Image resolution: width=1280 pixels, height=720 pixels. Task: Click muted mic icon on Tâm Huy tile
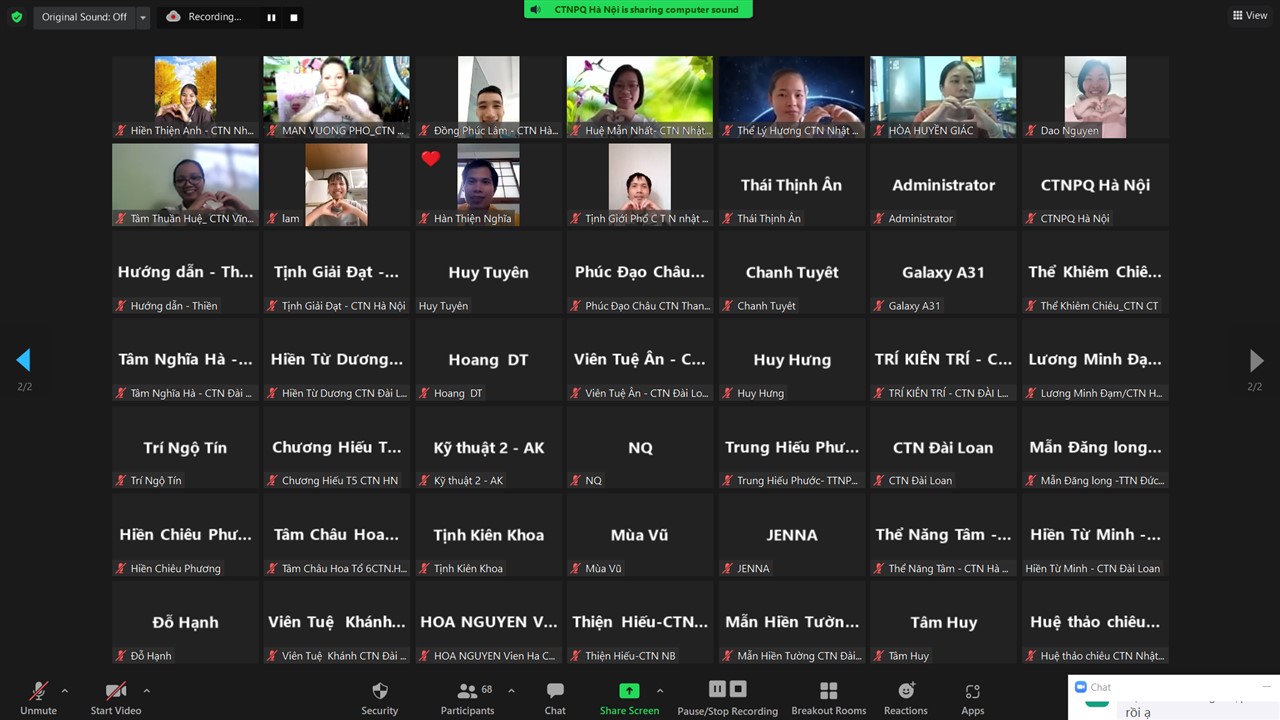[879, 656]
